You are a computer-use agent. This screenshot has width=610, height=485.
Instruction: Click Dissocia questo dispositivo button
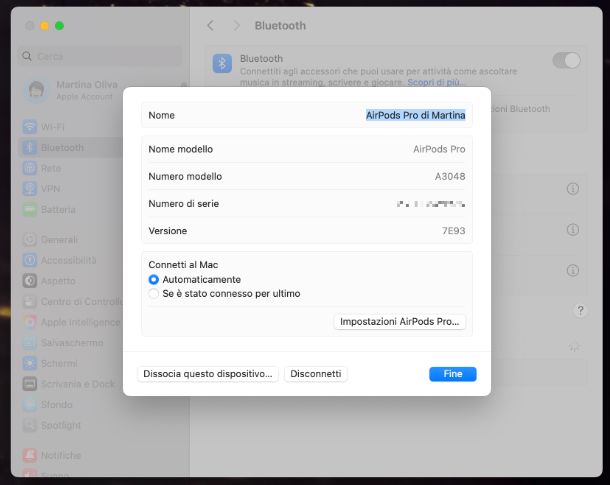pos(208,374)
